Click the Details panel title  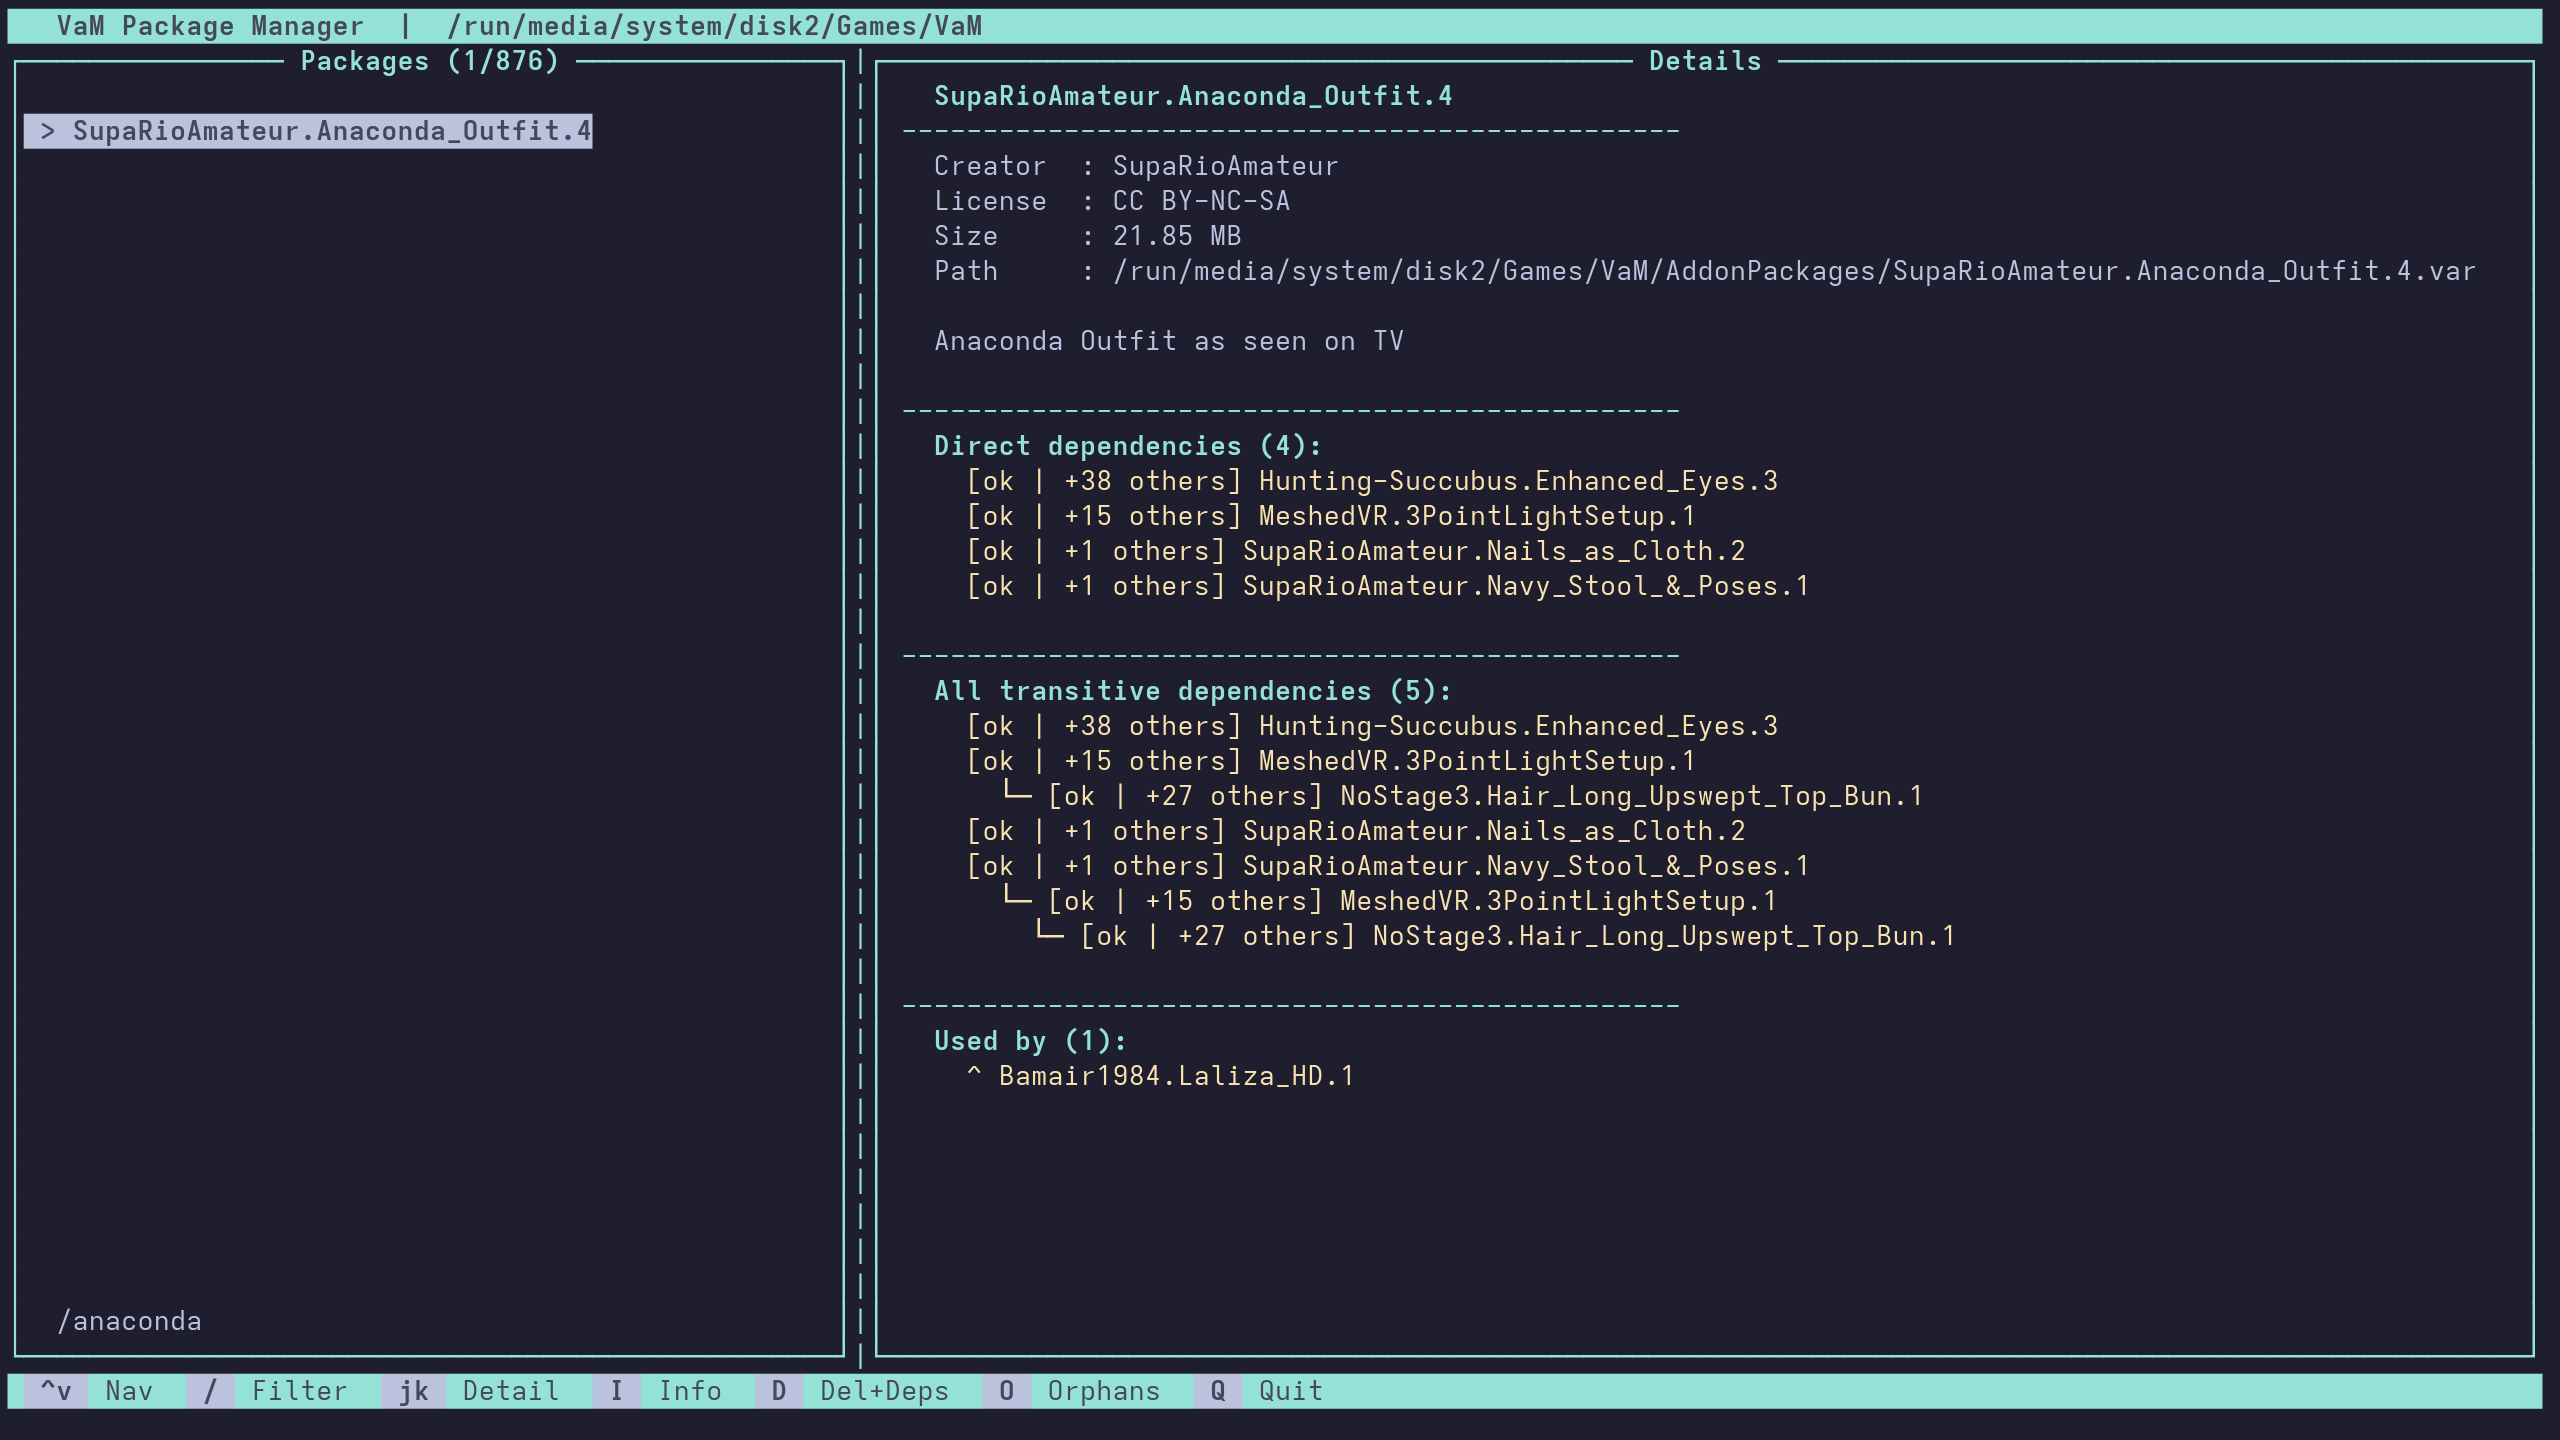pyautogui.click(x=1704, y=61)
